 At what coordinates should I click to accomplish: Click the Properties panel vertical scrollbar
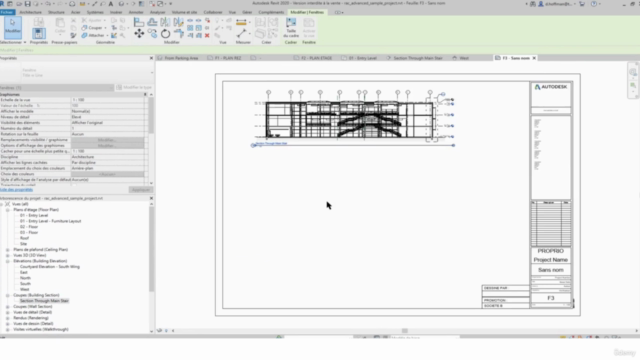(151, 116)
